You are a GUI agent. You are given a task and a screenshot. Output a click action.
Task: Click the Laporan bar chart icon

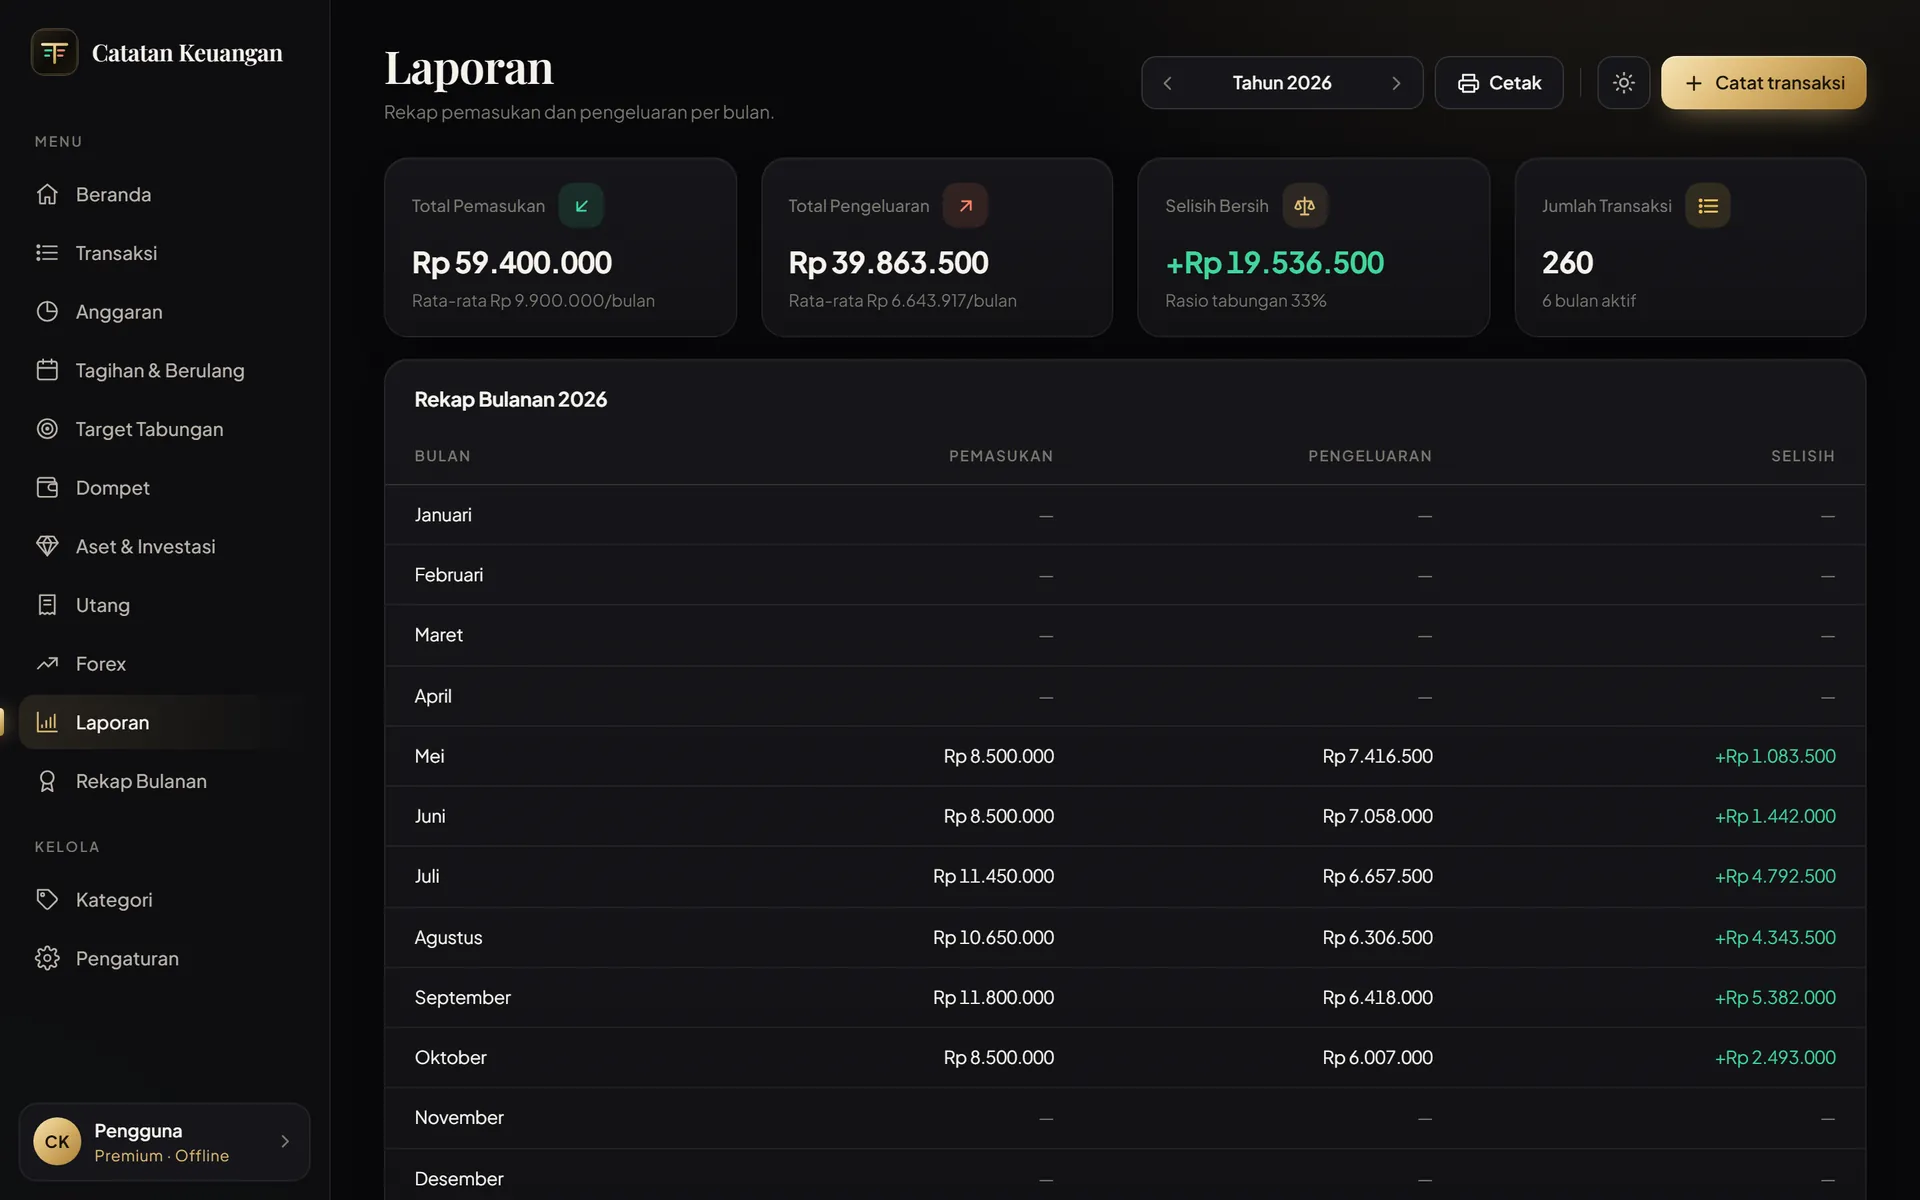[x=47, y=722]
